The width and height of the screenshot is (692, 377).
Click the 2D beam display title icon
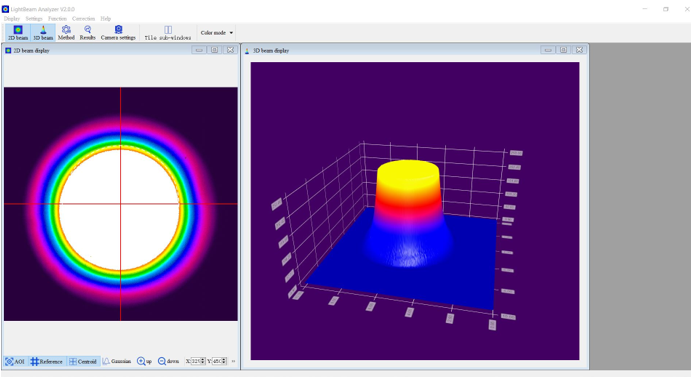point(8,50)
